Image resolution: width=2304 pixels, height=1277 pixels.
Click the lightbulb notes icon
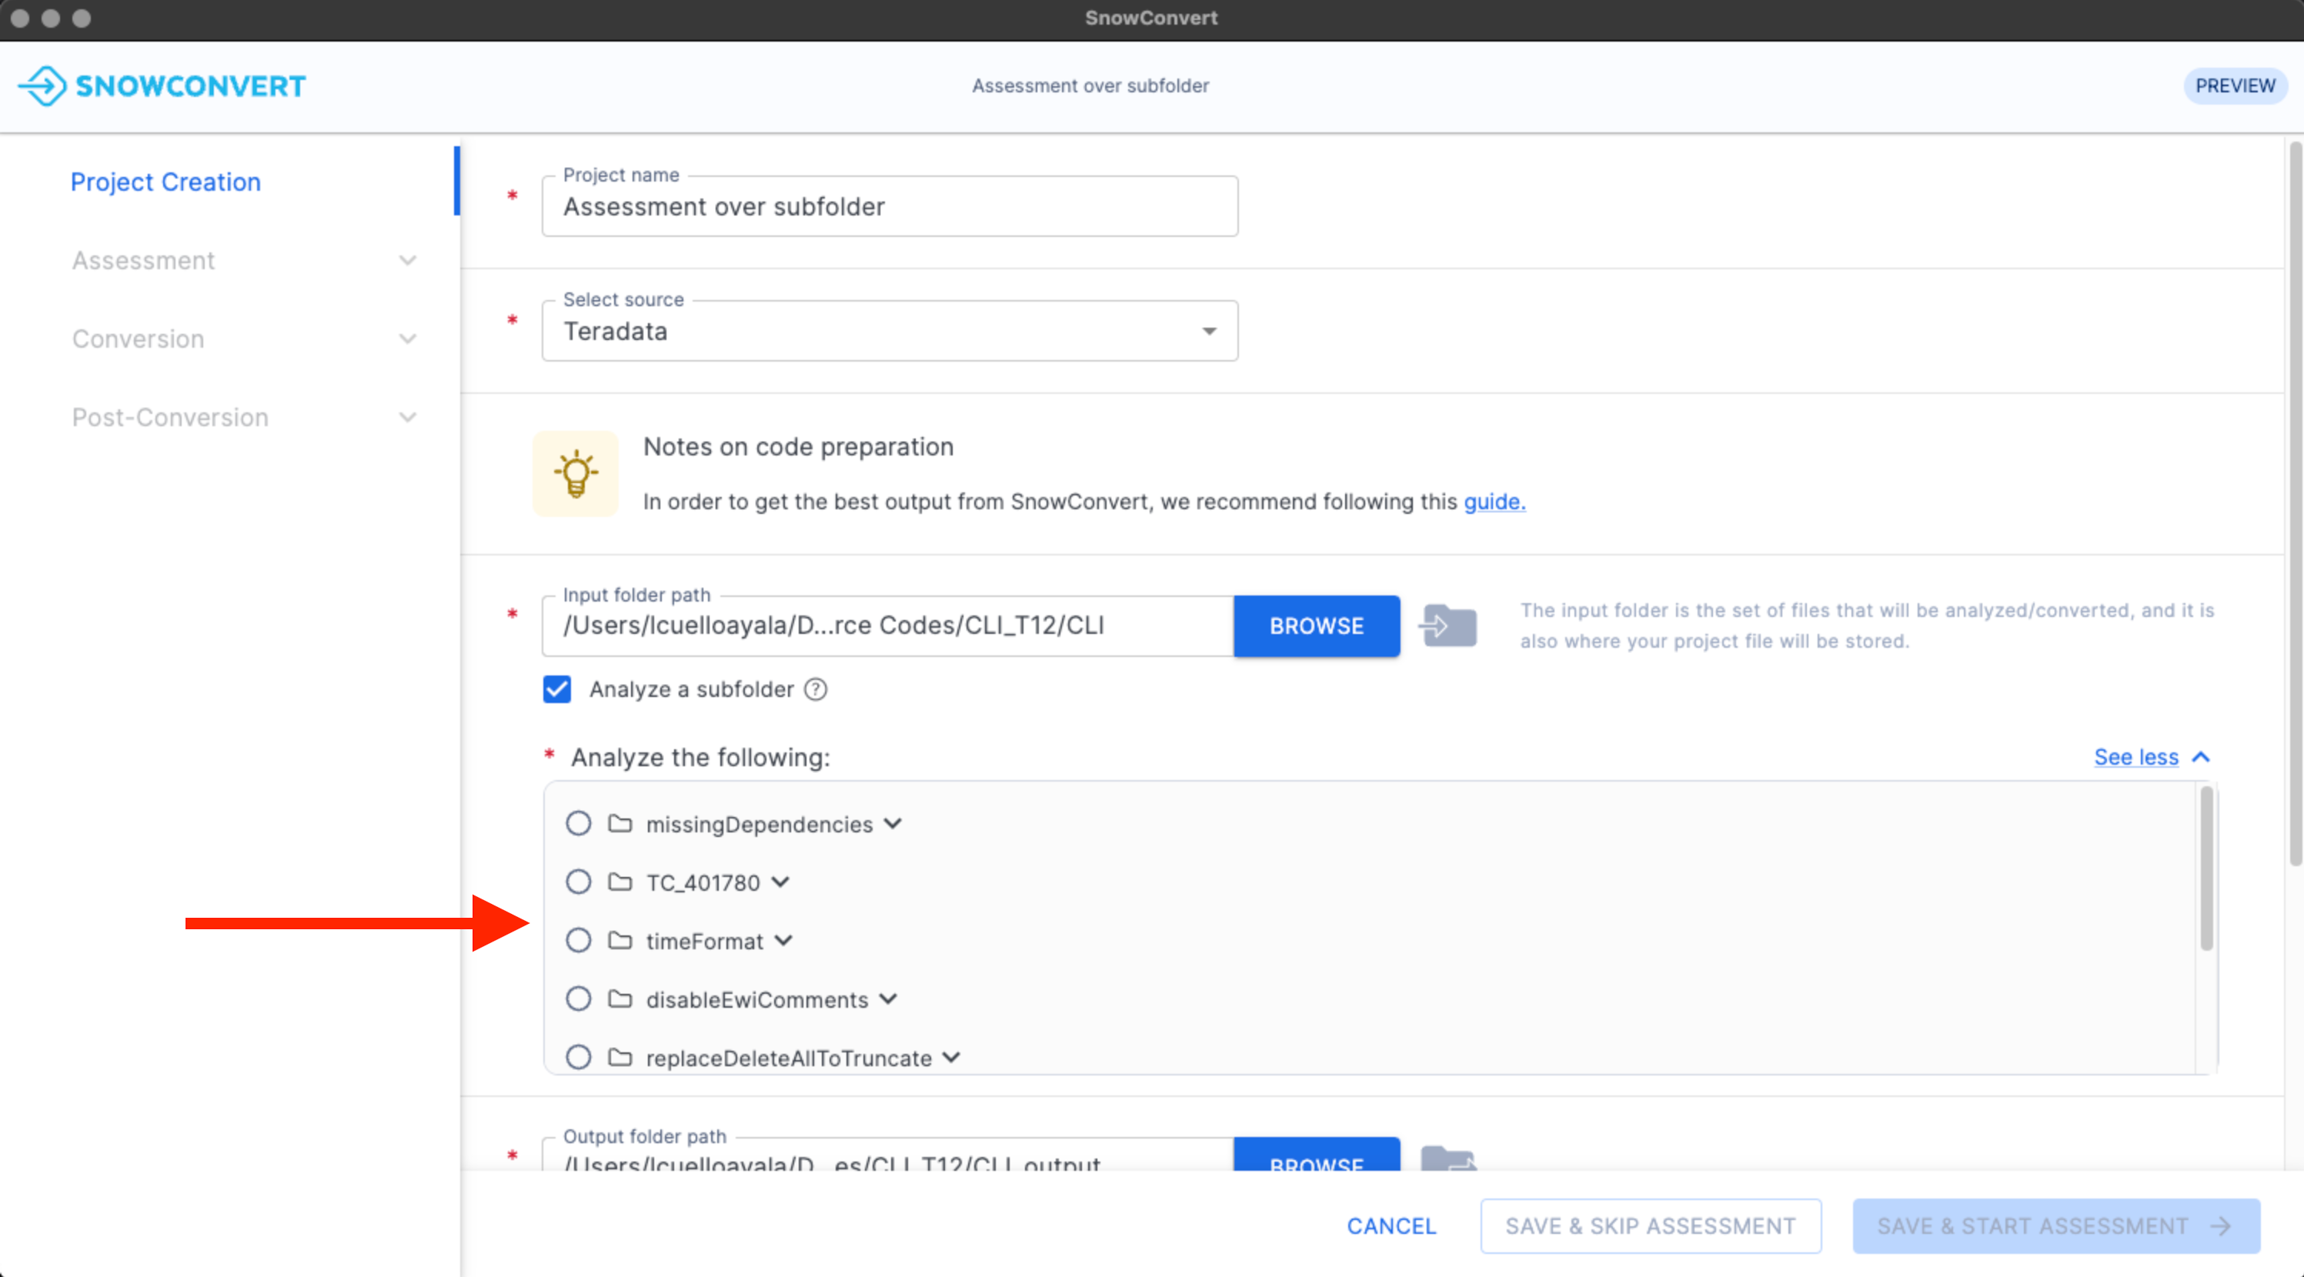tap(575, 473)
